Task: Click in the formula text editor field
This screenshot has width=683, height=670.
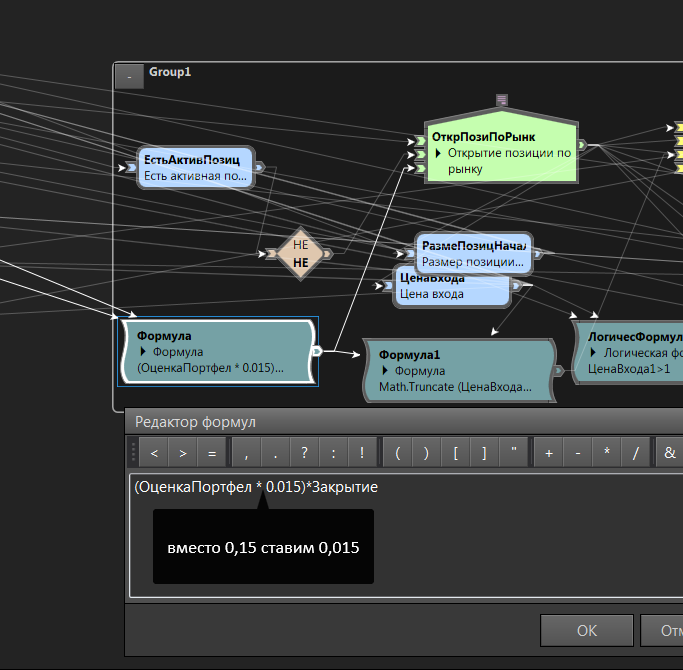Action: coord(406,535)
